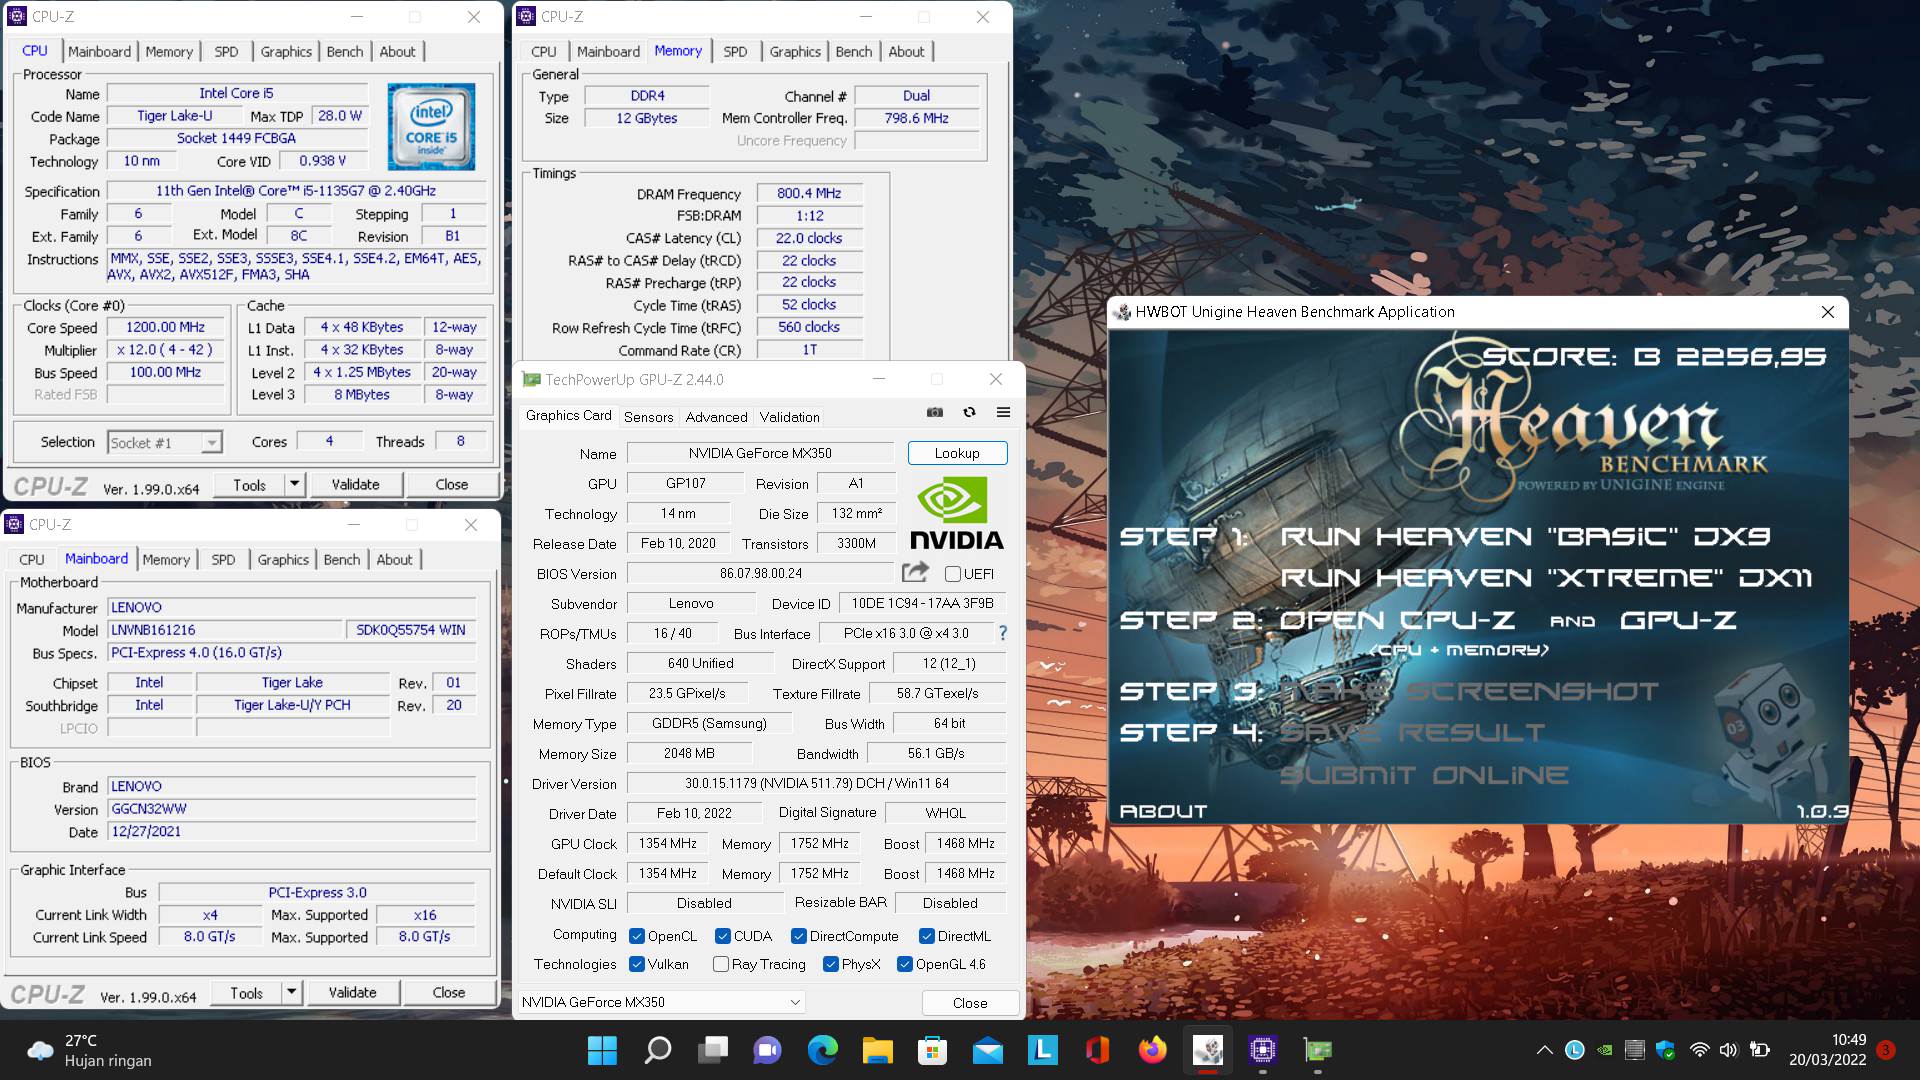Open the Mail app from the taskbar
This screenshot has height=1080, width=1920.
click(x=987, y=1050)
